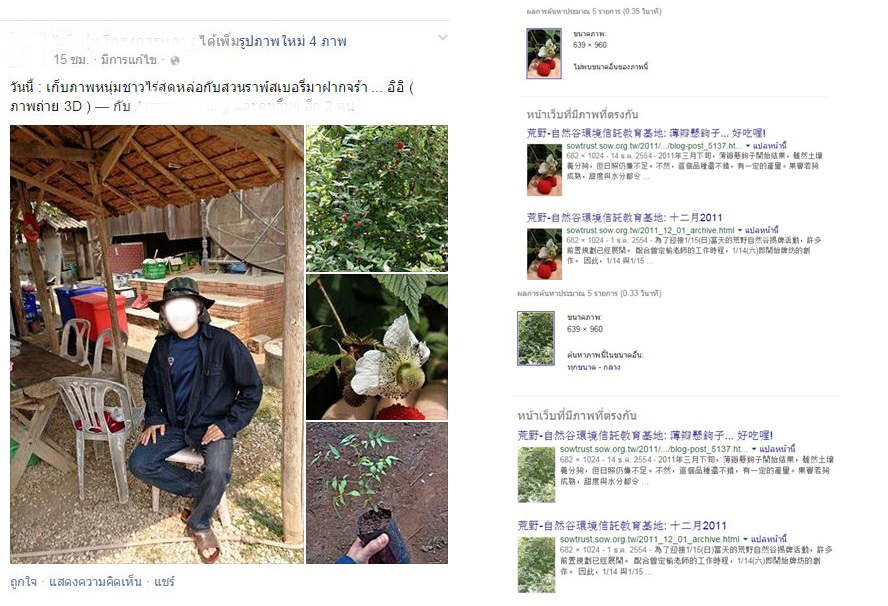
Task: Click แปลหน้านี้ on first search result
Action: coord(770,146)
